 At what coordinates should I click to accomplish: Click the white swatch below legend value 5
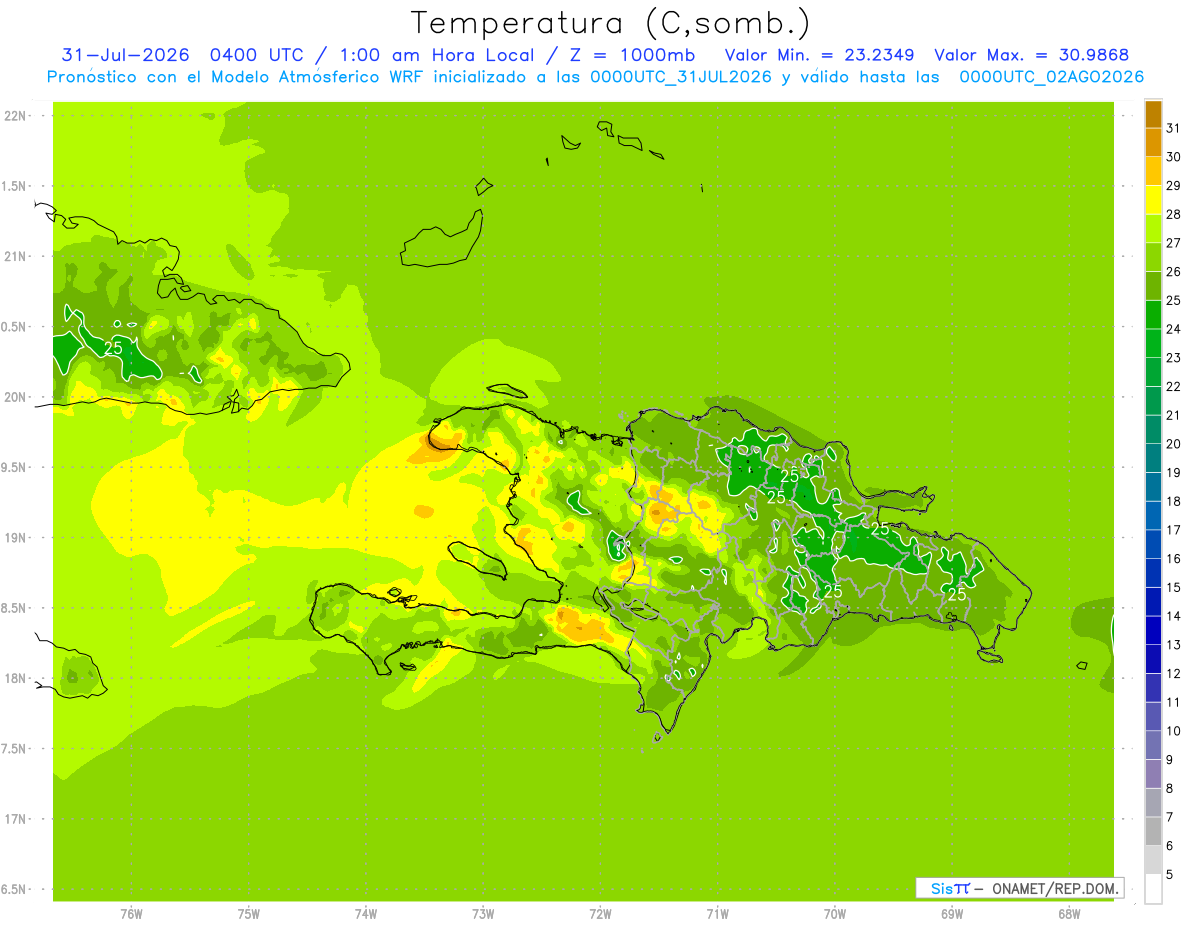(x=1153, y=889)
